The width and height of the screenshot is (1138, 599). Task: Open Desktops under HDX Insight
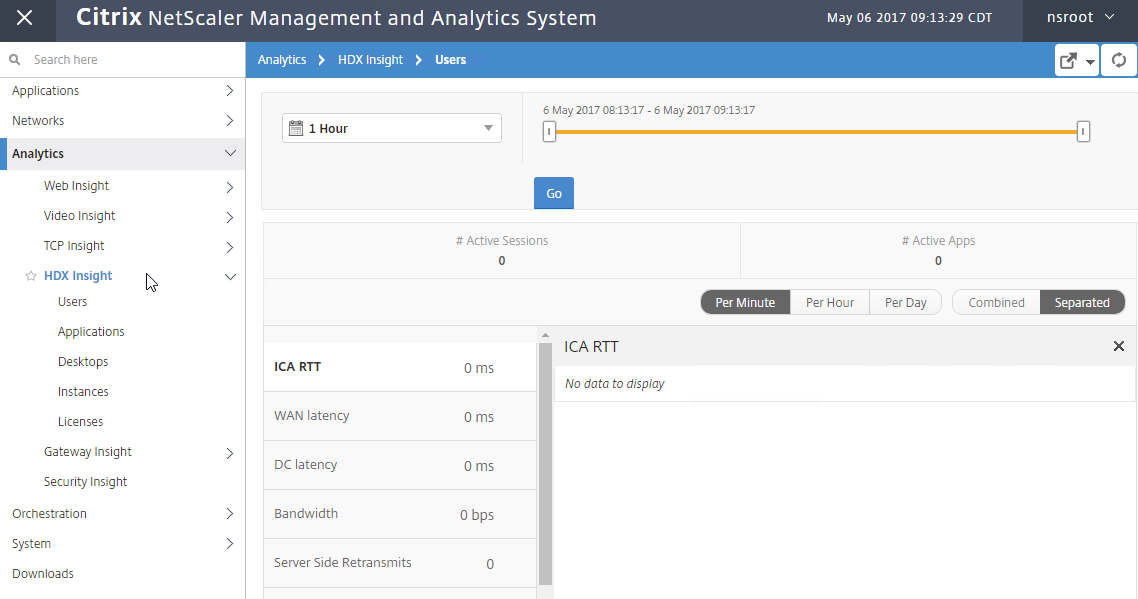pyautogui.click(x=83, y=362)
